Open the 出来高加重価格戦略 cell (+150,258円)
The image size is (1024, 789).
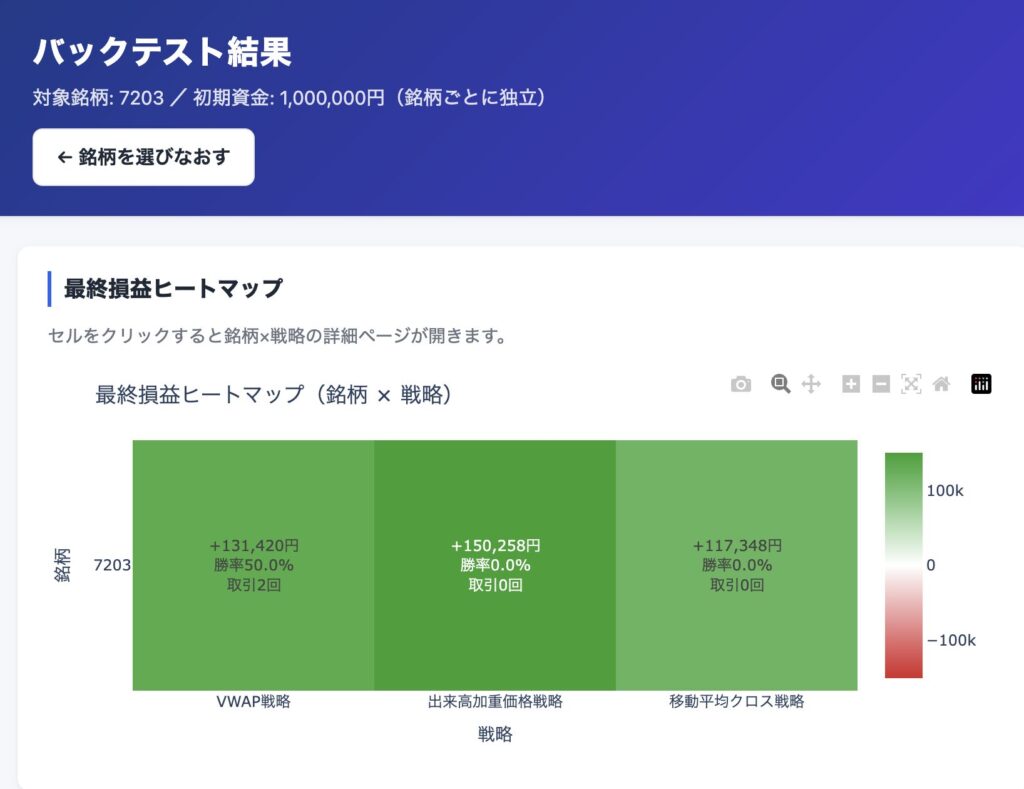point(495,565)
